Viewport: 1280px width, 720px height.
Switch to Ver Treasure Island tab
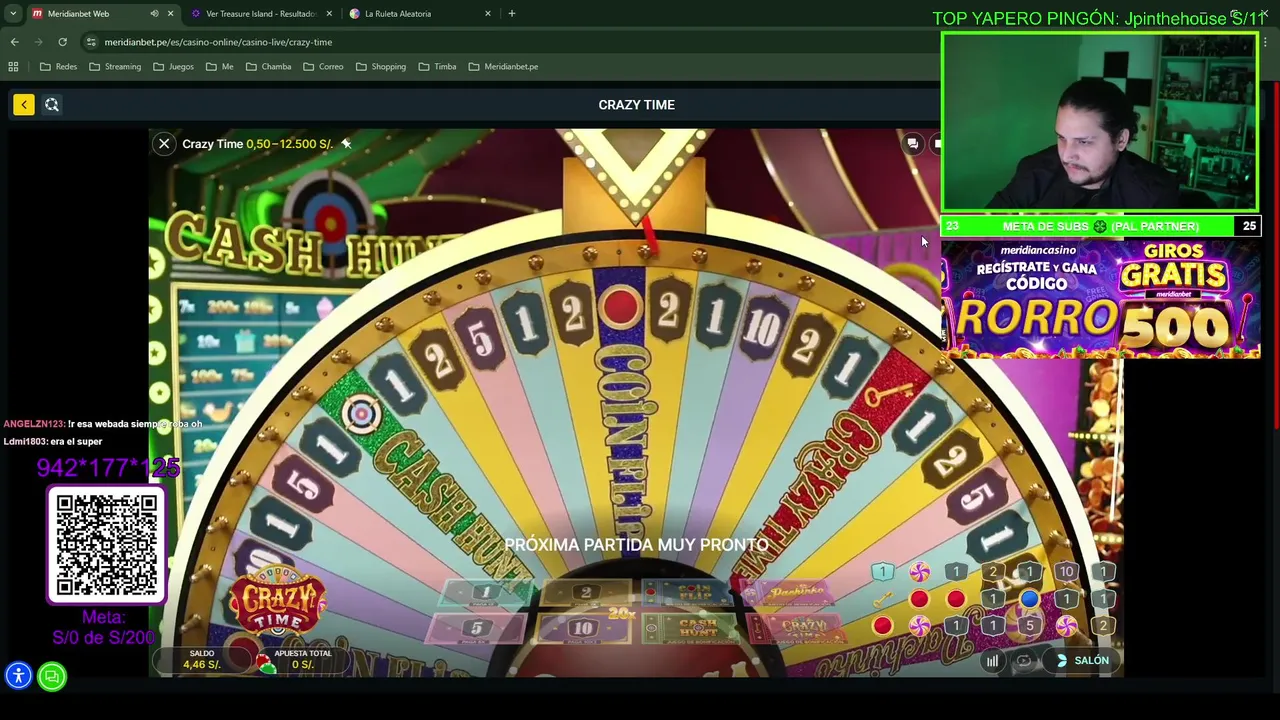260,14
